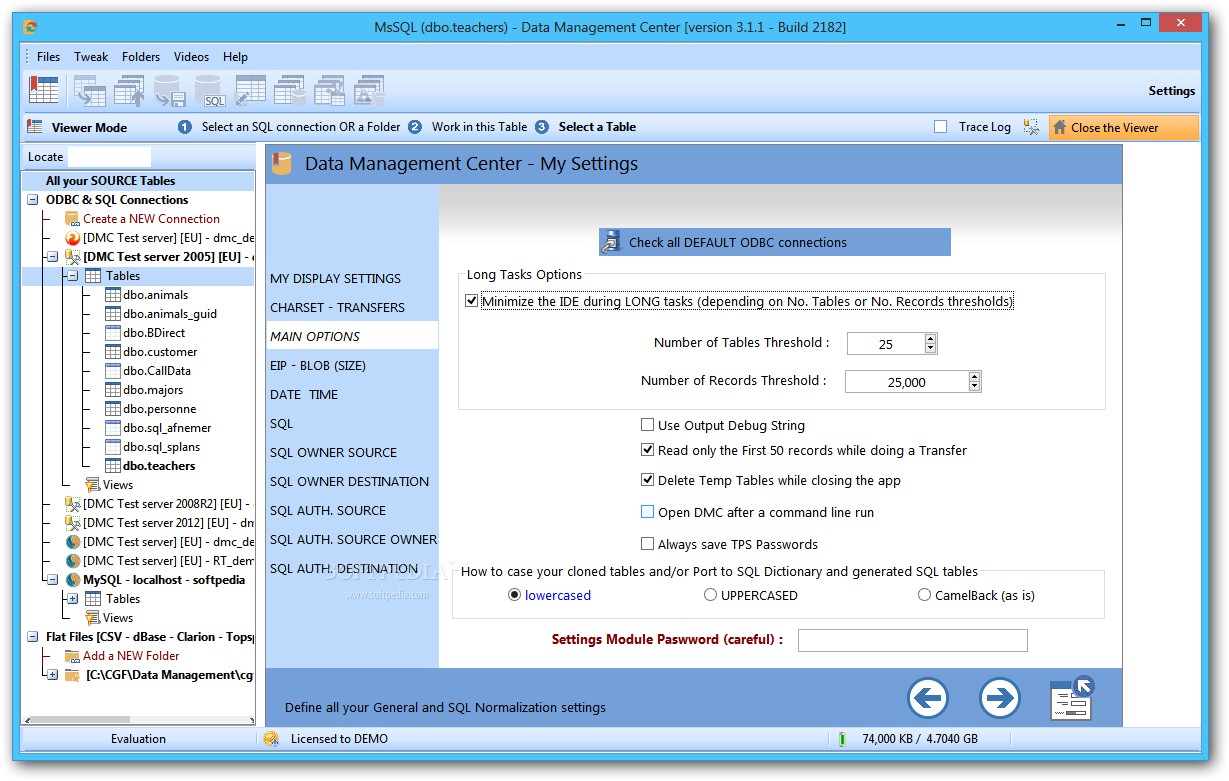Enable the Trace Log checkbox
This screenshot has width=1229, height=781.
pos(940,127)
